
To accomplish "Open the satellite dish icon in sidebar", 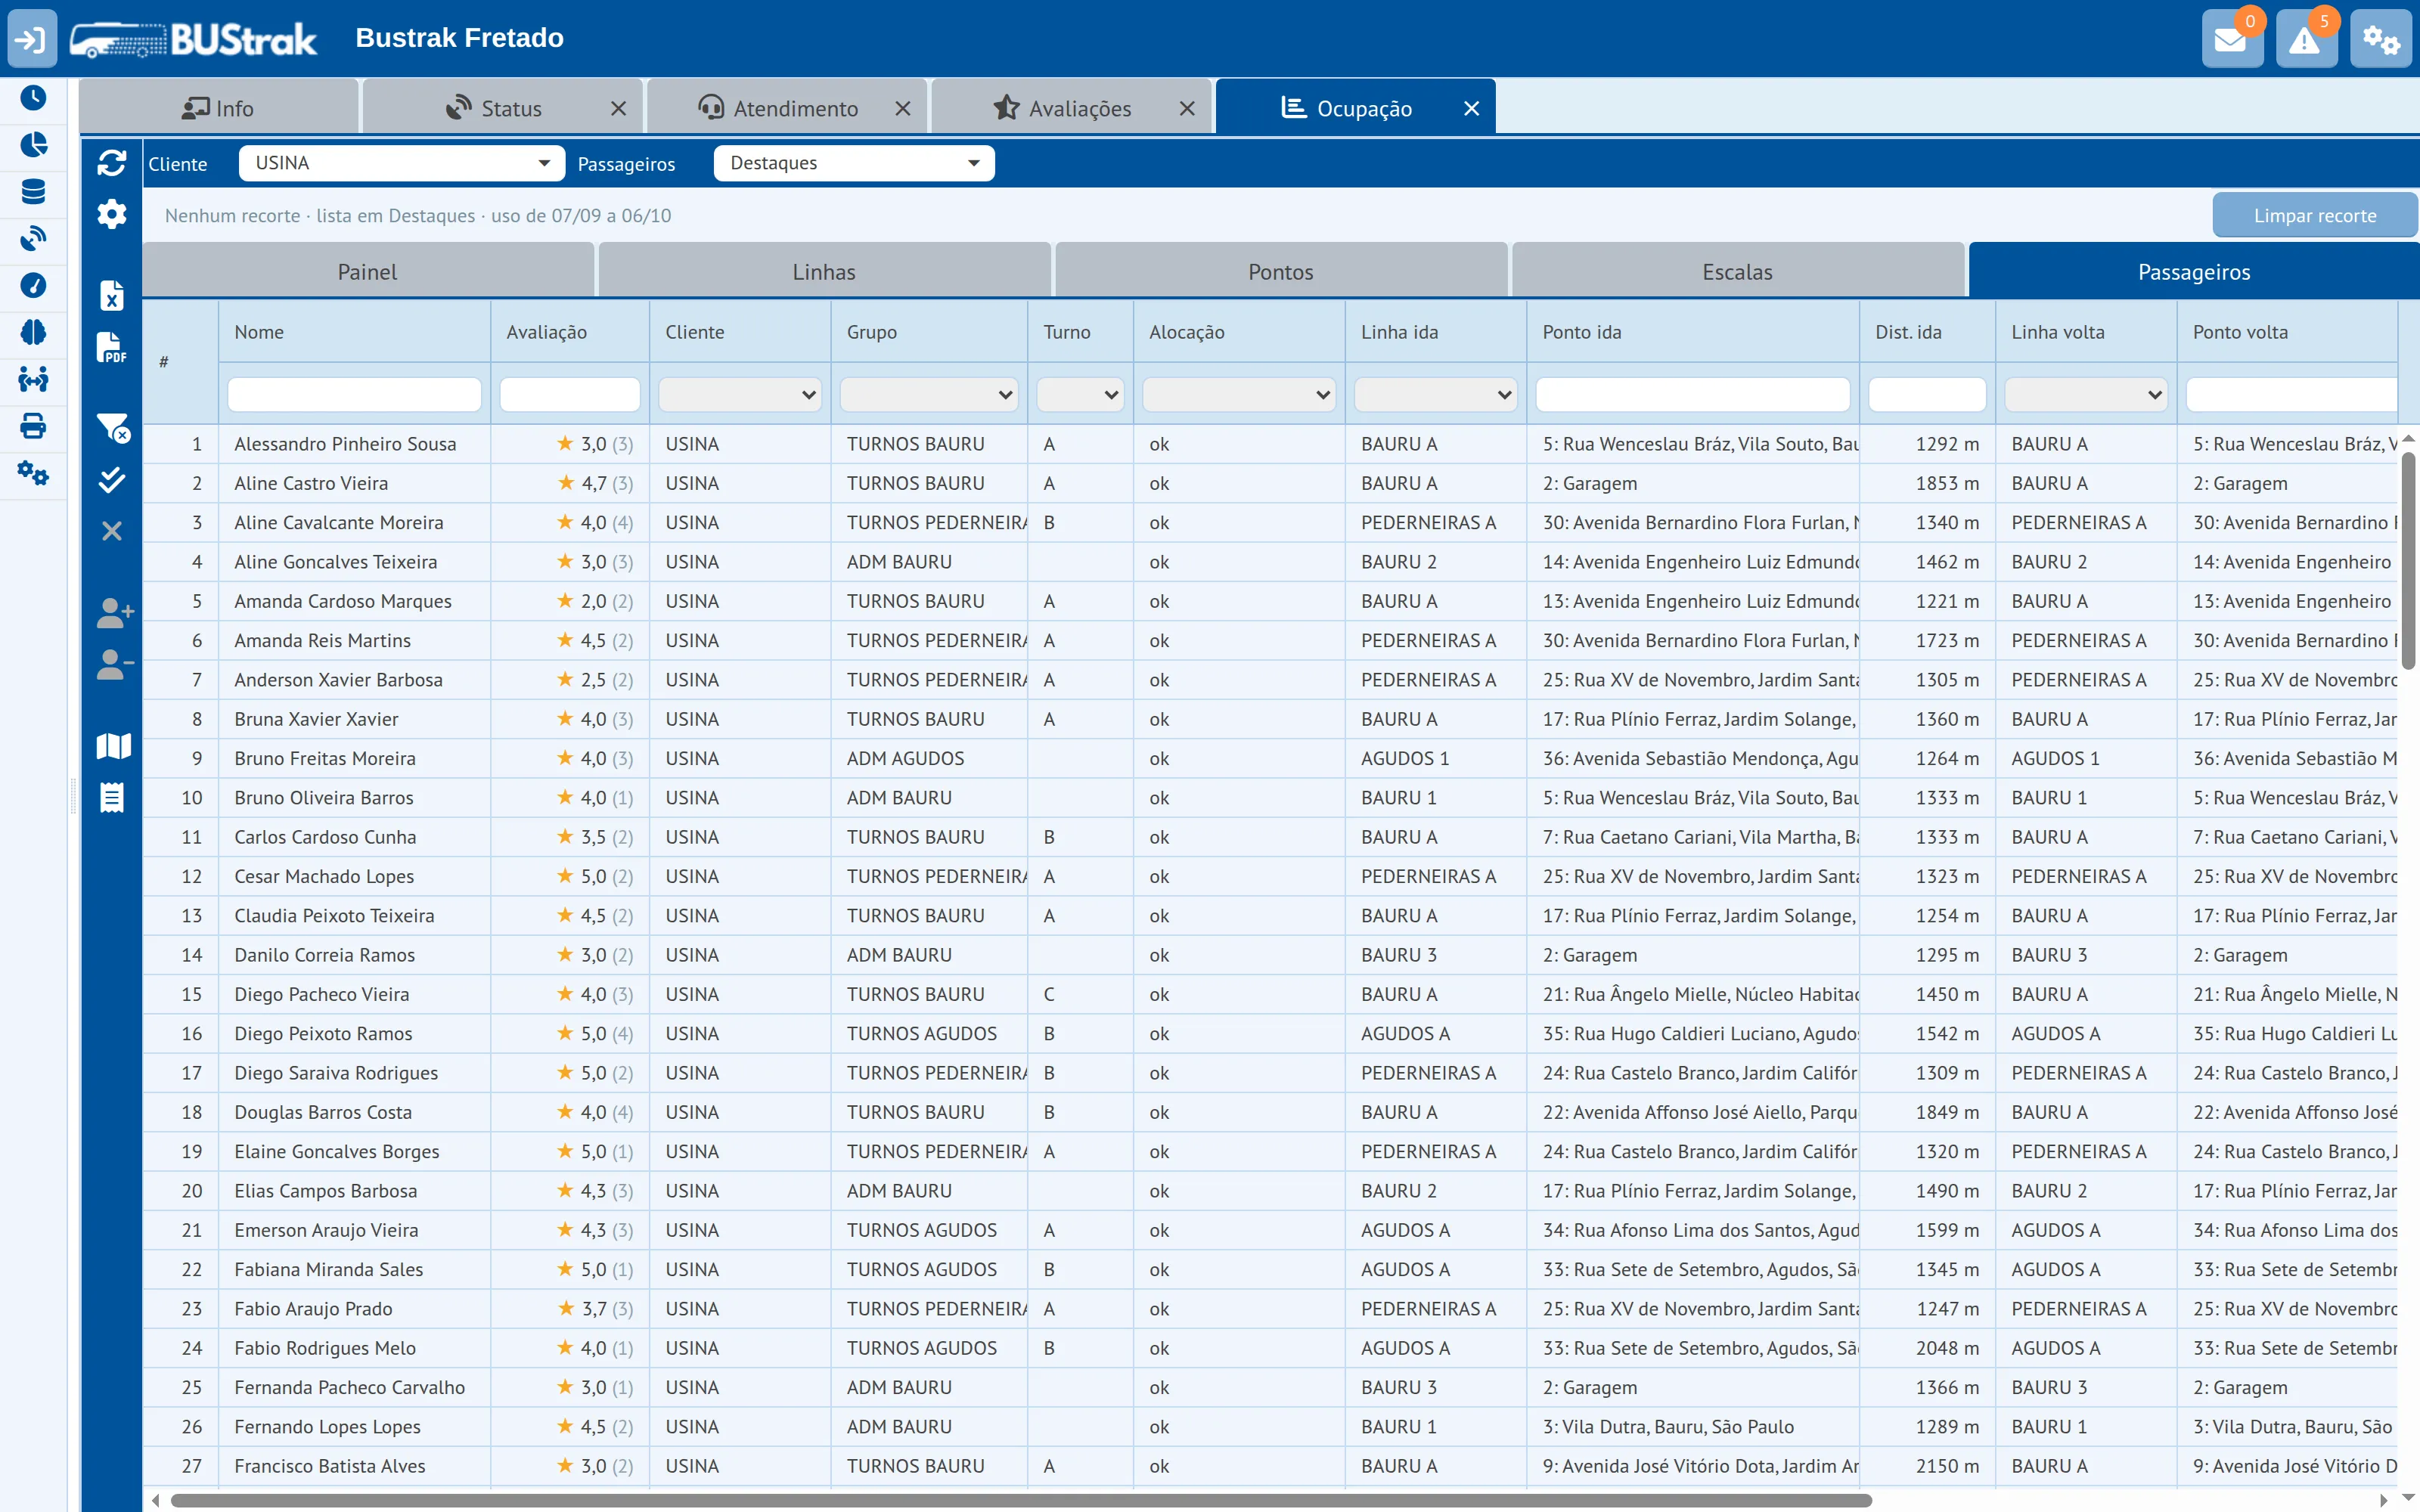I will pos(33,239).
